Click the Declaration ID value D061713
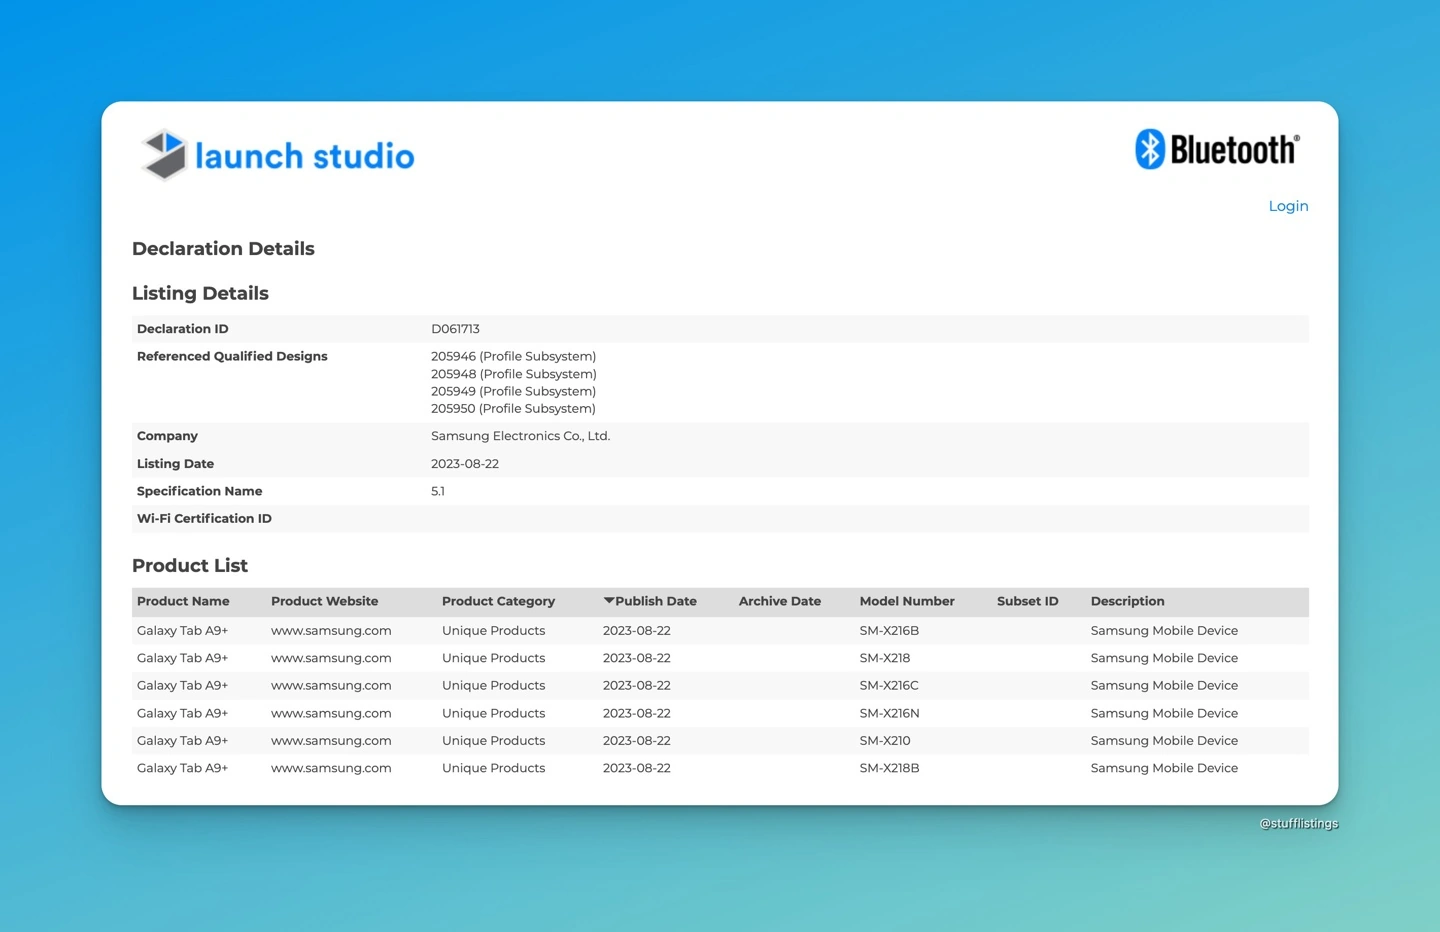 click(x=455, y=329)
